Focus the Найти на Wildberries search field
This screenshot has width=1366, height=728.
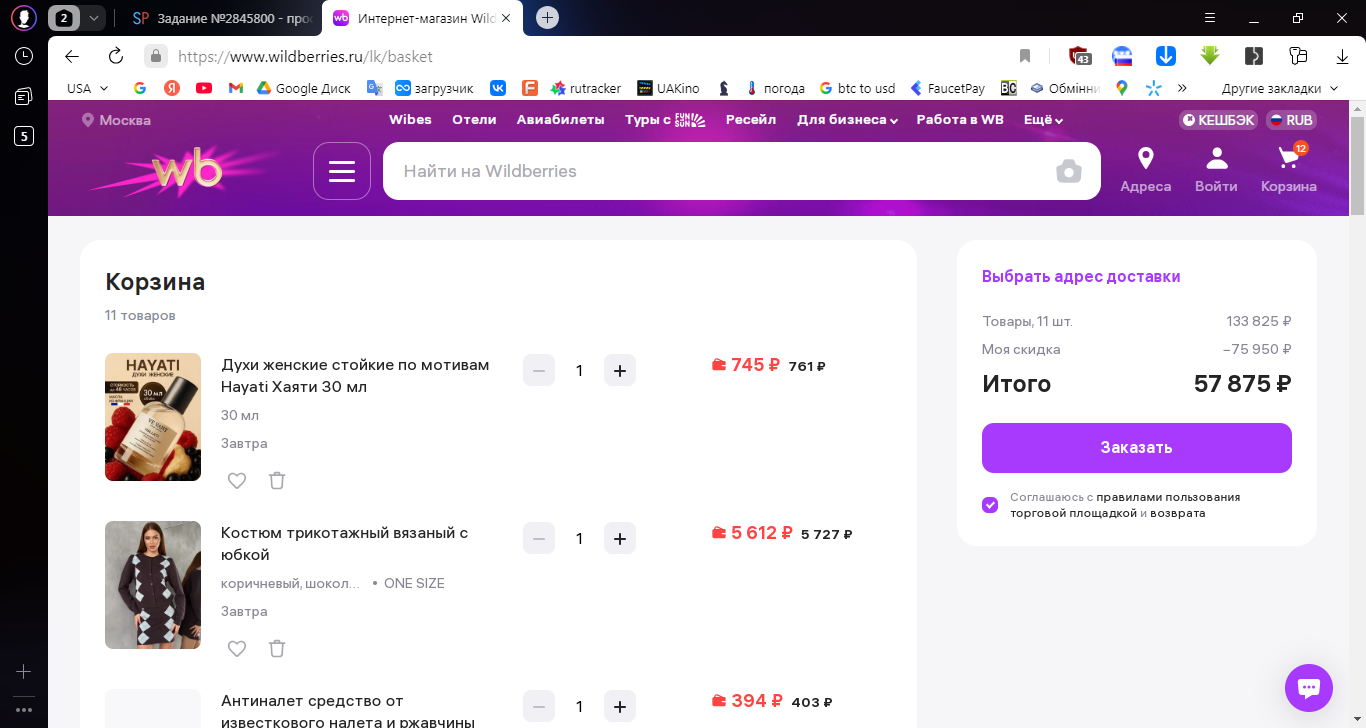coord(716,171)
